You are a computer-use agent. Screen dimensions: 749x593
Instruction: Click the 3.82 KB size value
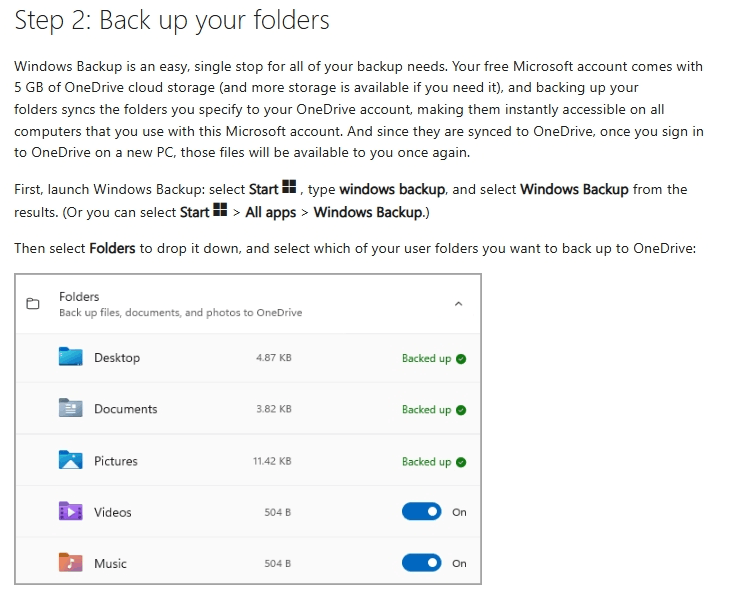pyautogui.click(x=274, y=409)
